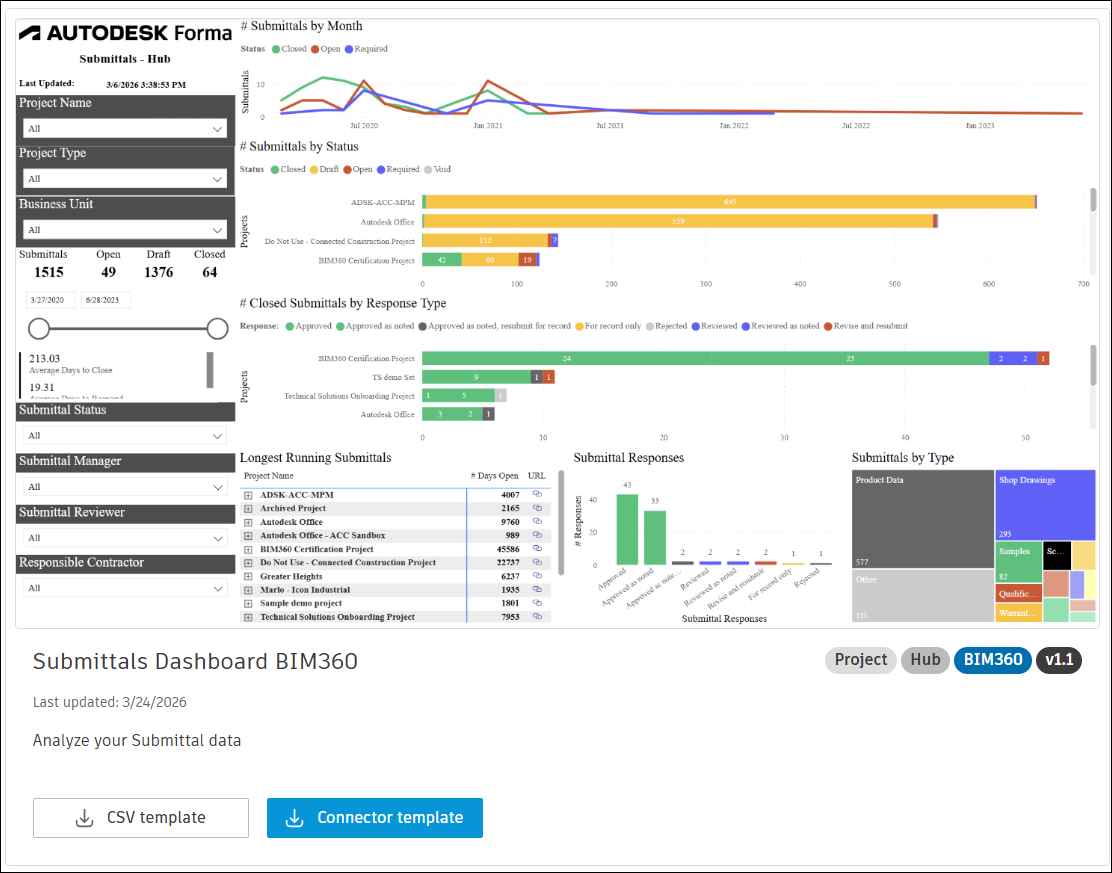The image size is (1112, 873).
Task: Click Closed legend in Submittals by Month
Action: [289, 49]
